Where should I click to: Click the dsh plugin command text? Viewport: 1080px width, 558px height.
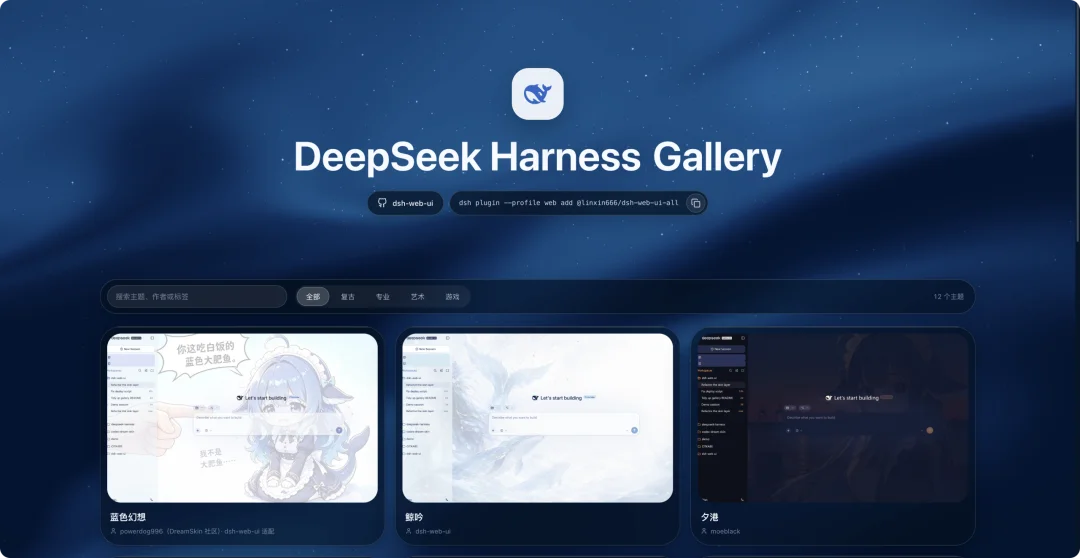[x=568, y=203]
